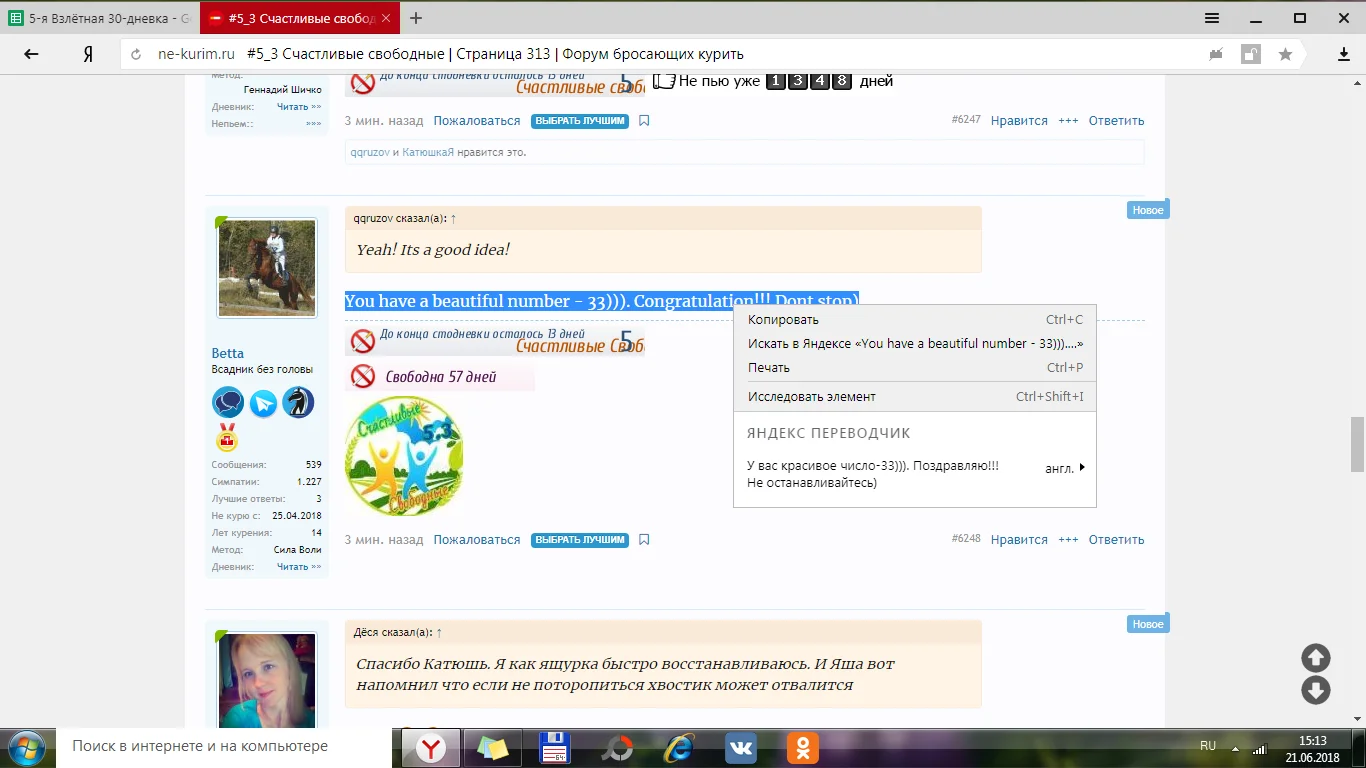The width and height of the screenshot is (1366, 768).
Task: Like post #6248 with Нравится
Action: pos(1019,540)
